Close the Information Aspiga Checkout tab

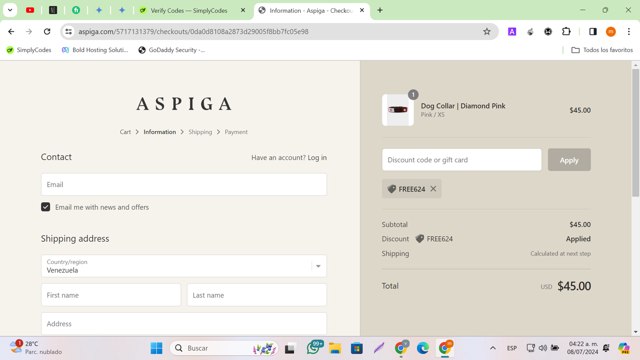362,10
